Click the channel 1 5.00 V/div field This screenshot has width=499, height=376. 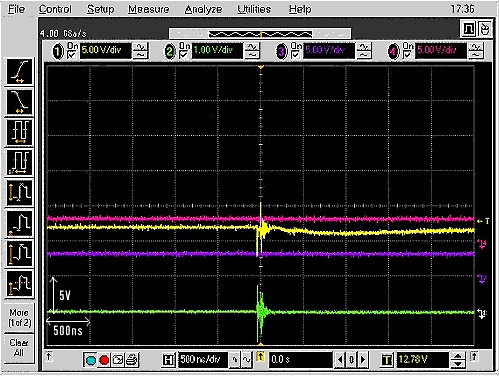pos(105,51)
